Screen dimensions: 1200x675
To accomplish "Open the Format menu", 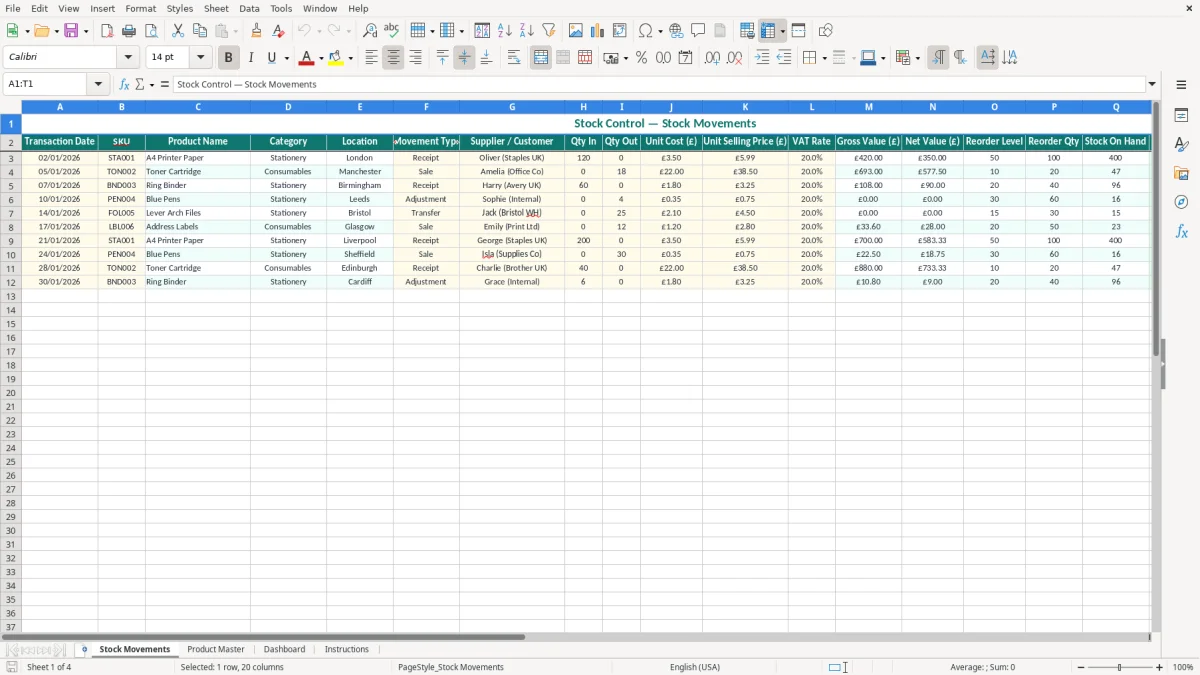I will point(140,8).
